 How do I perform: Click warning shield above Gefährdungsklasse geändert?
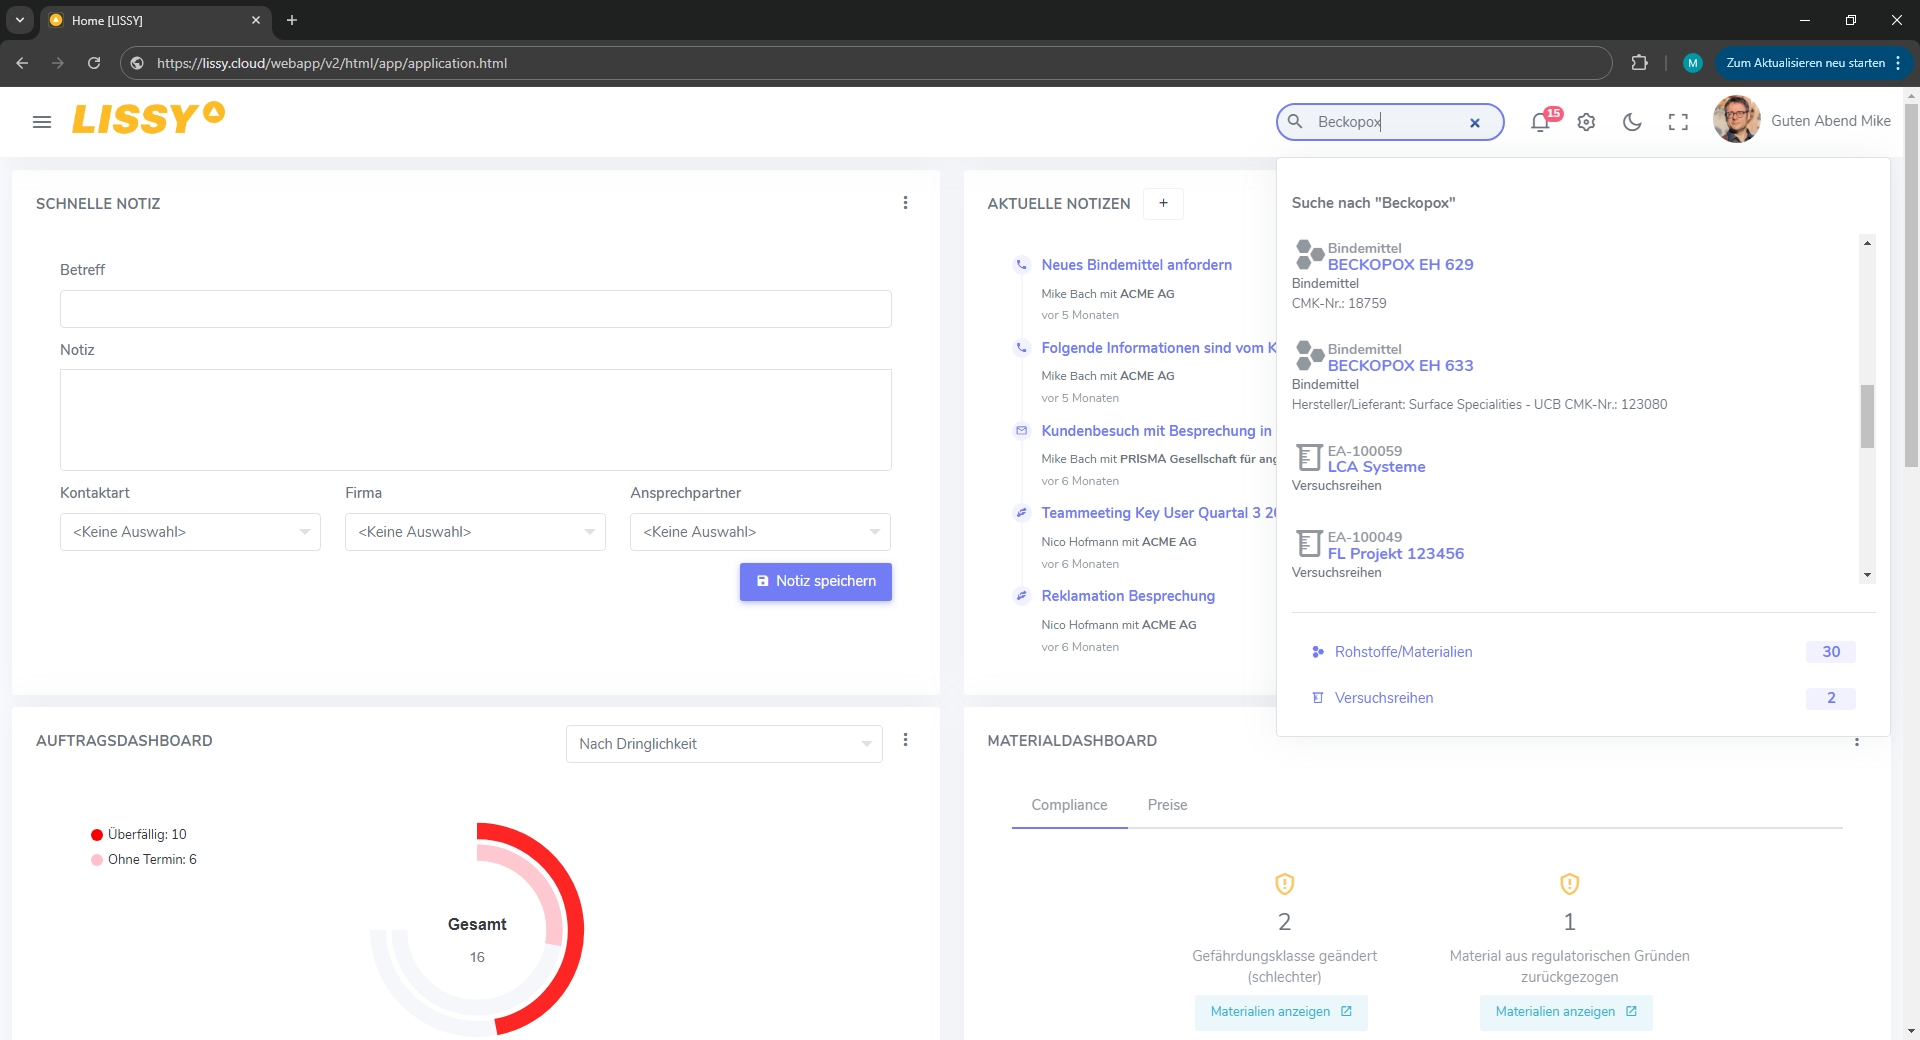[x=1285, y=884]
